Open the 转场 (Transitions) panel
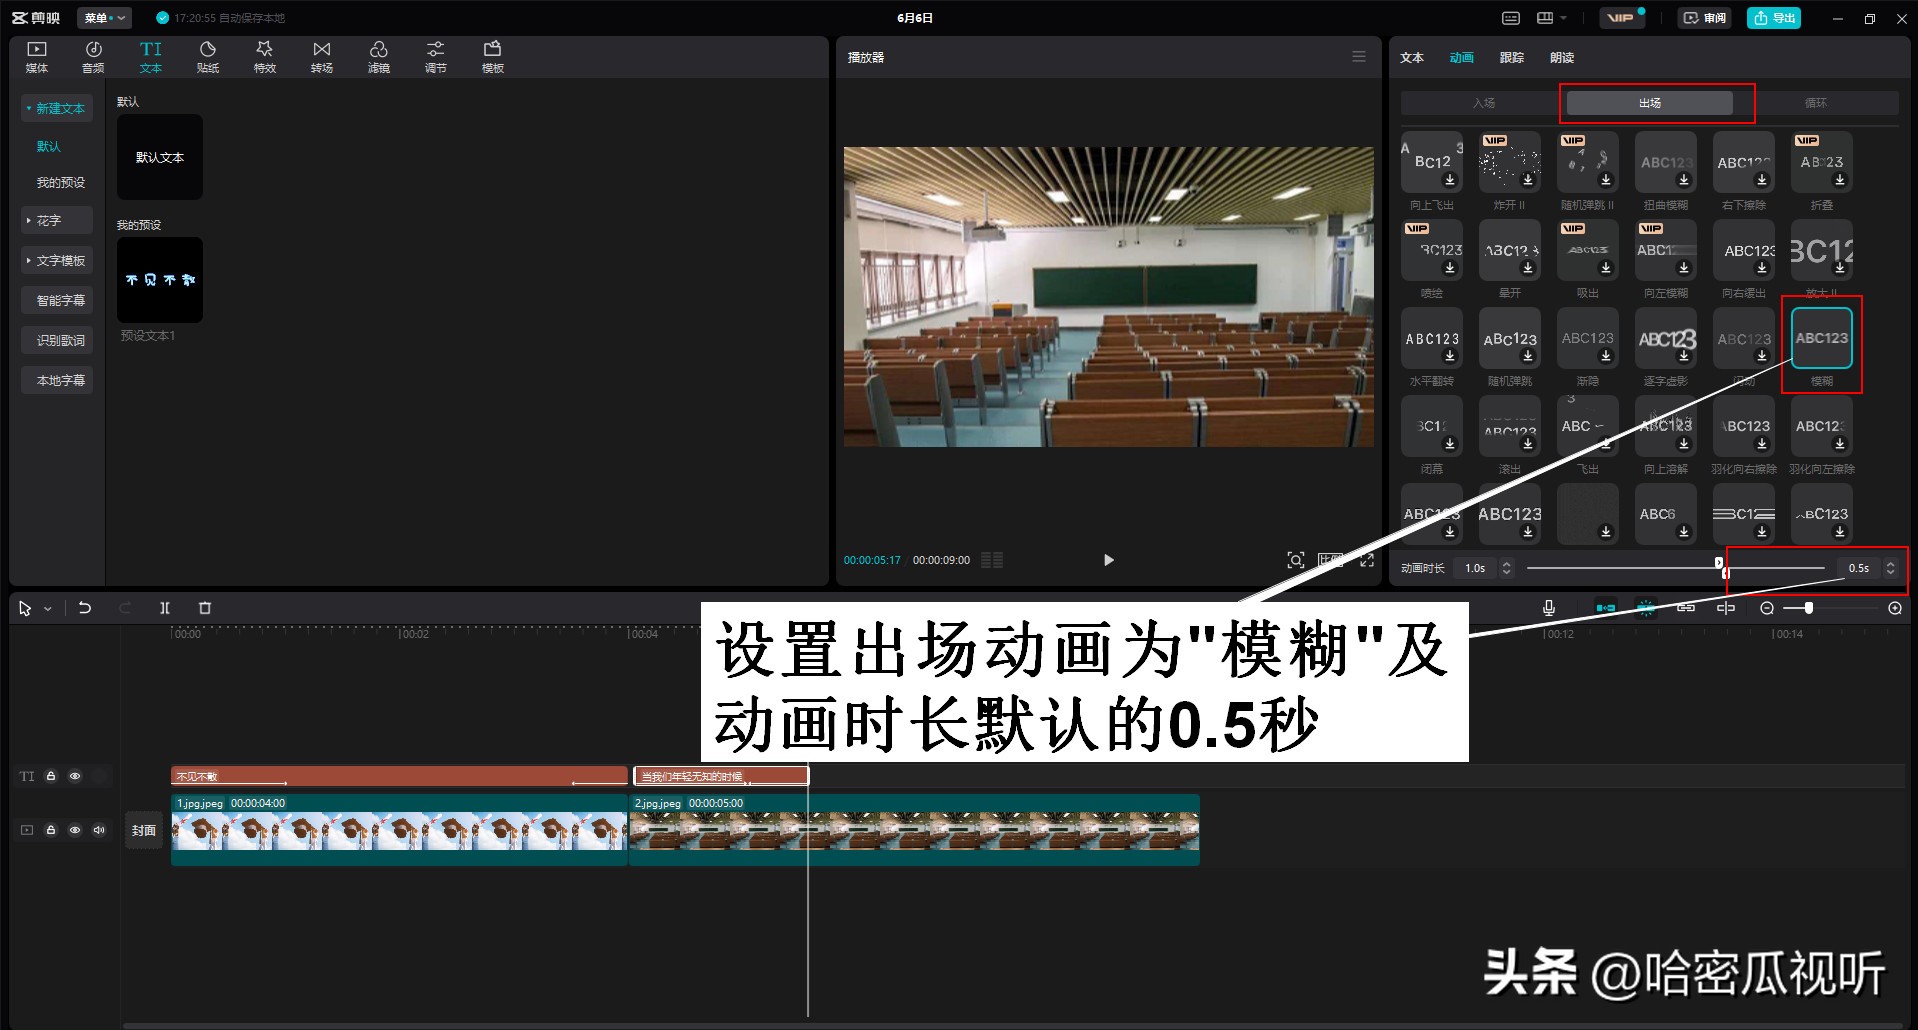 click(321, 56)
